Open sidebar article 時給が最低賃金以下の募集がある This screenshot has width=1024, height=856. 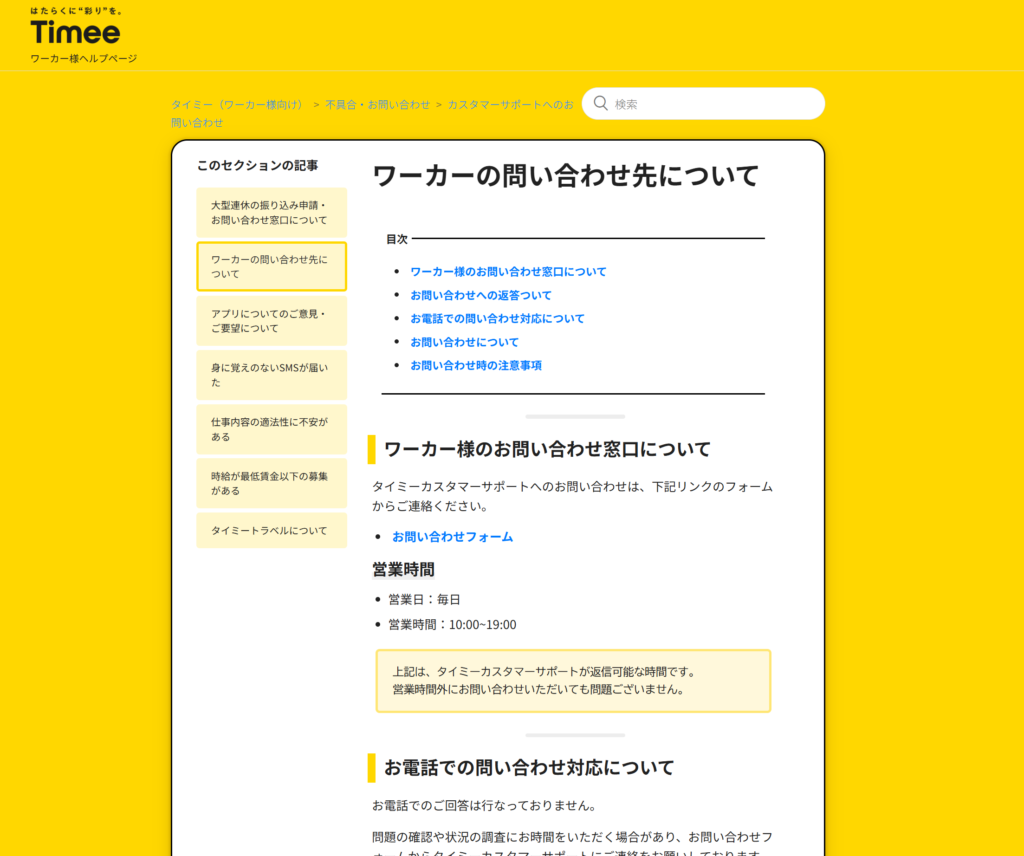pyautogui.click(x=271, y=483)
